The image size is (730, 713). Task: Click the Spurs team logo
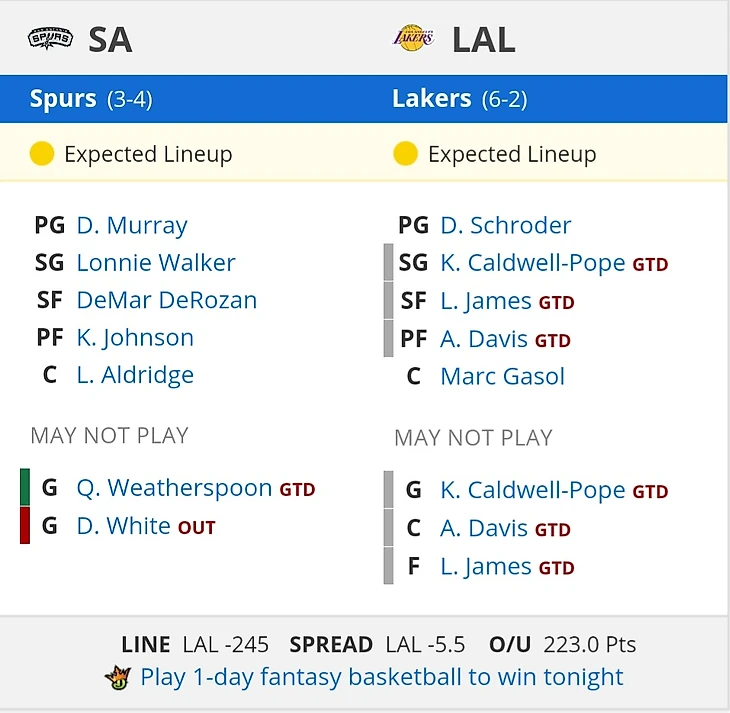tap(50, 38)
